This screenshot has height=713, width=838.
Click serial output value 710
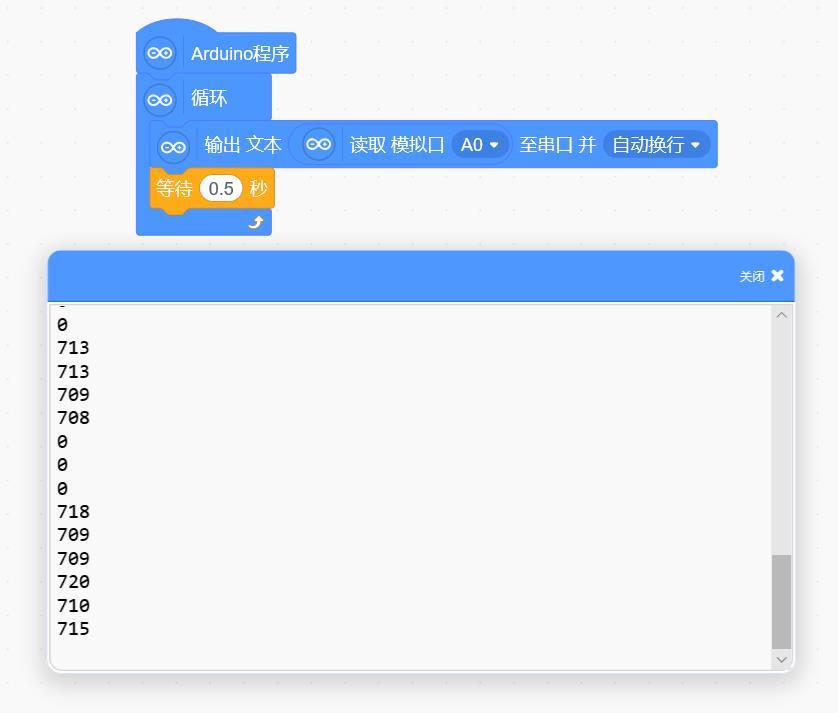point(73,606)
